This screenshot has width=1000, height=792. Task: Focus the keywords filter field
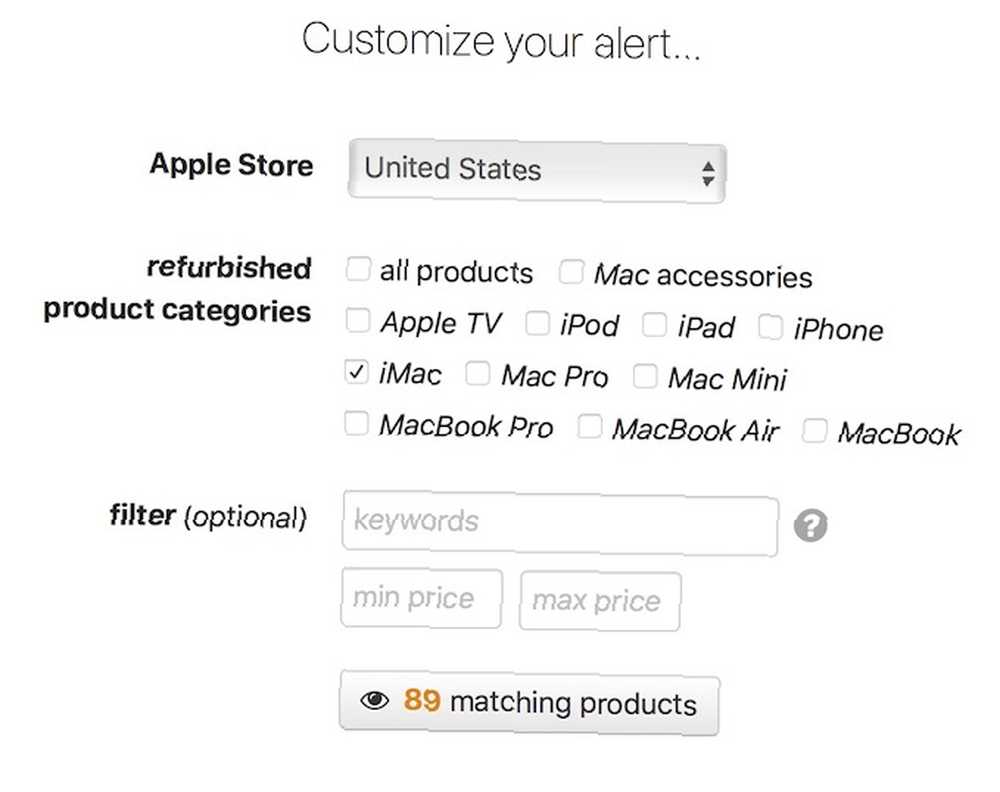point(561,523)
